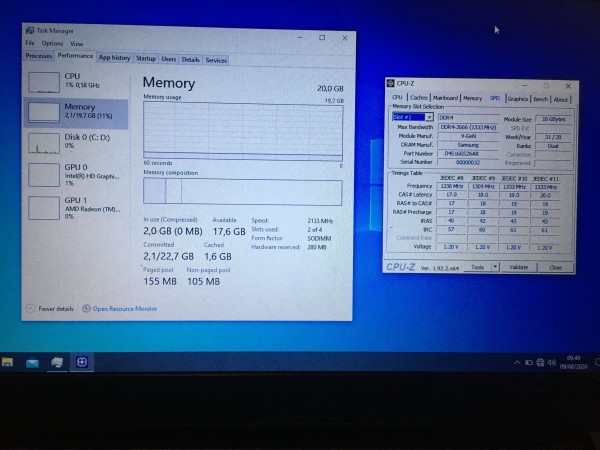Switch to the Users tab
The width and height of the screenshot is (600, 450).
169,59
